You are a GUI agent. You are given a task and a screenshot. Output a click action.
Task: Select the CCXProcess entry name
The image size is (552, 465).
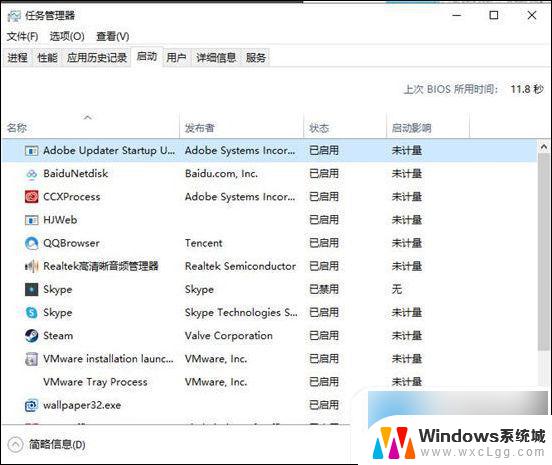(x=72, y=197)
